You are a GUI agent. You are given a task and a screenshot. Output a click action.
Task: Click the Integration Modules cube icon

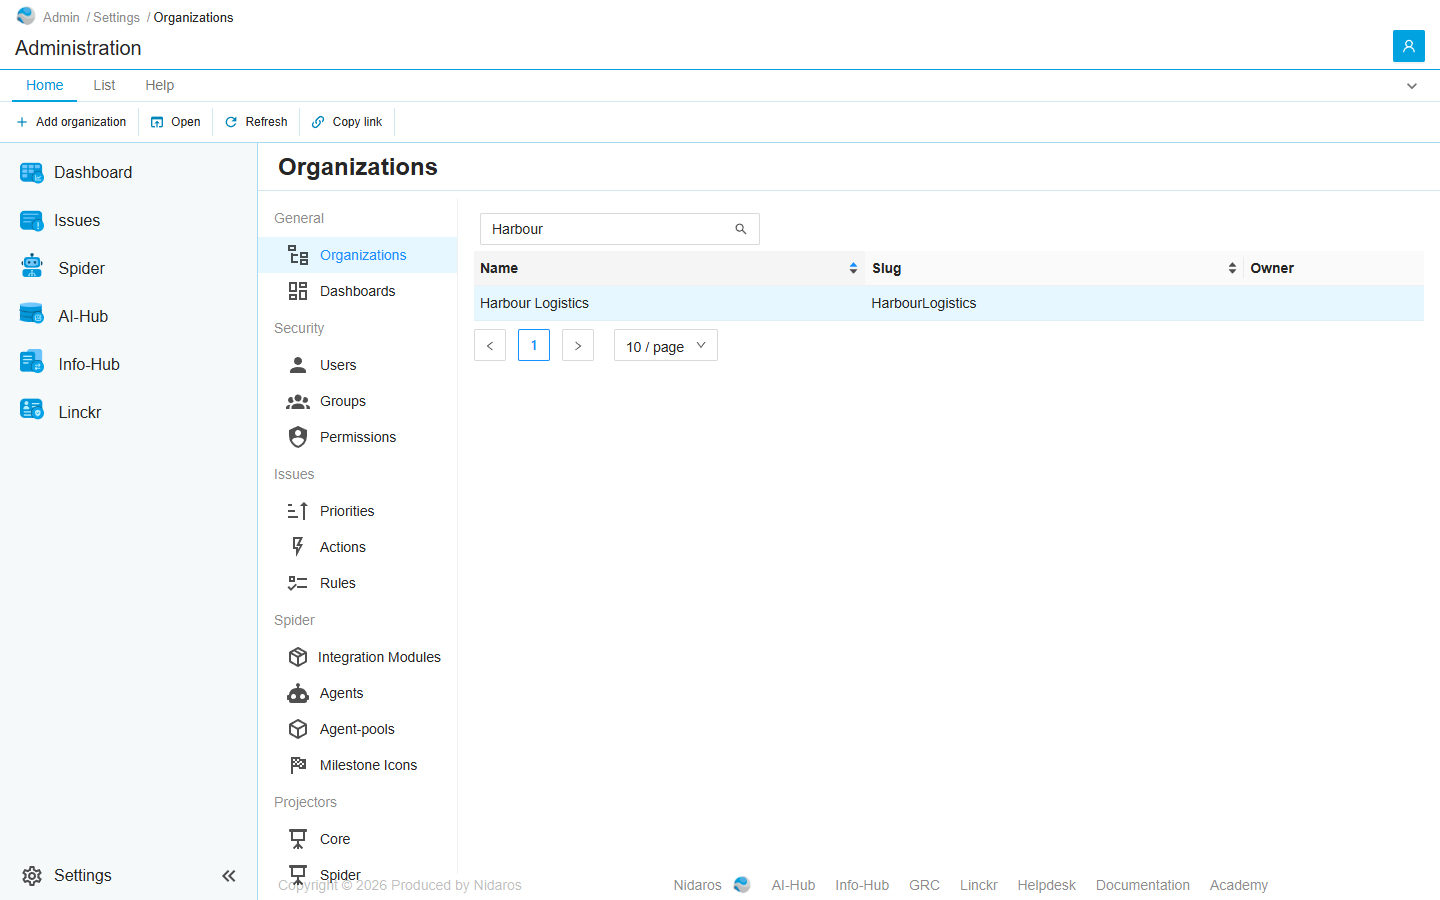coord(298,657)
